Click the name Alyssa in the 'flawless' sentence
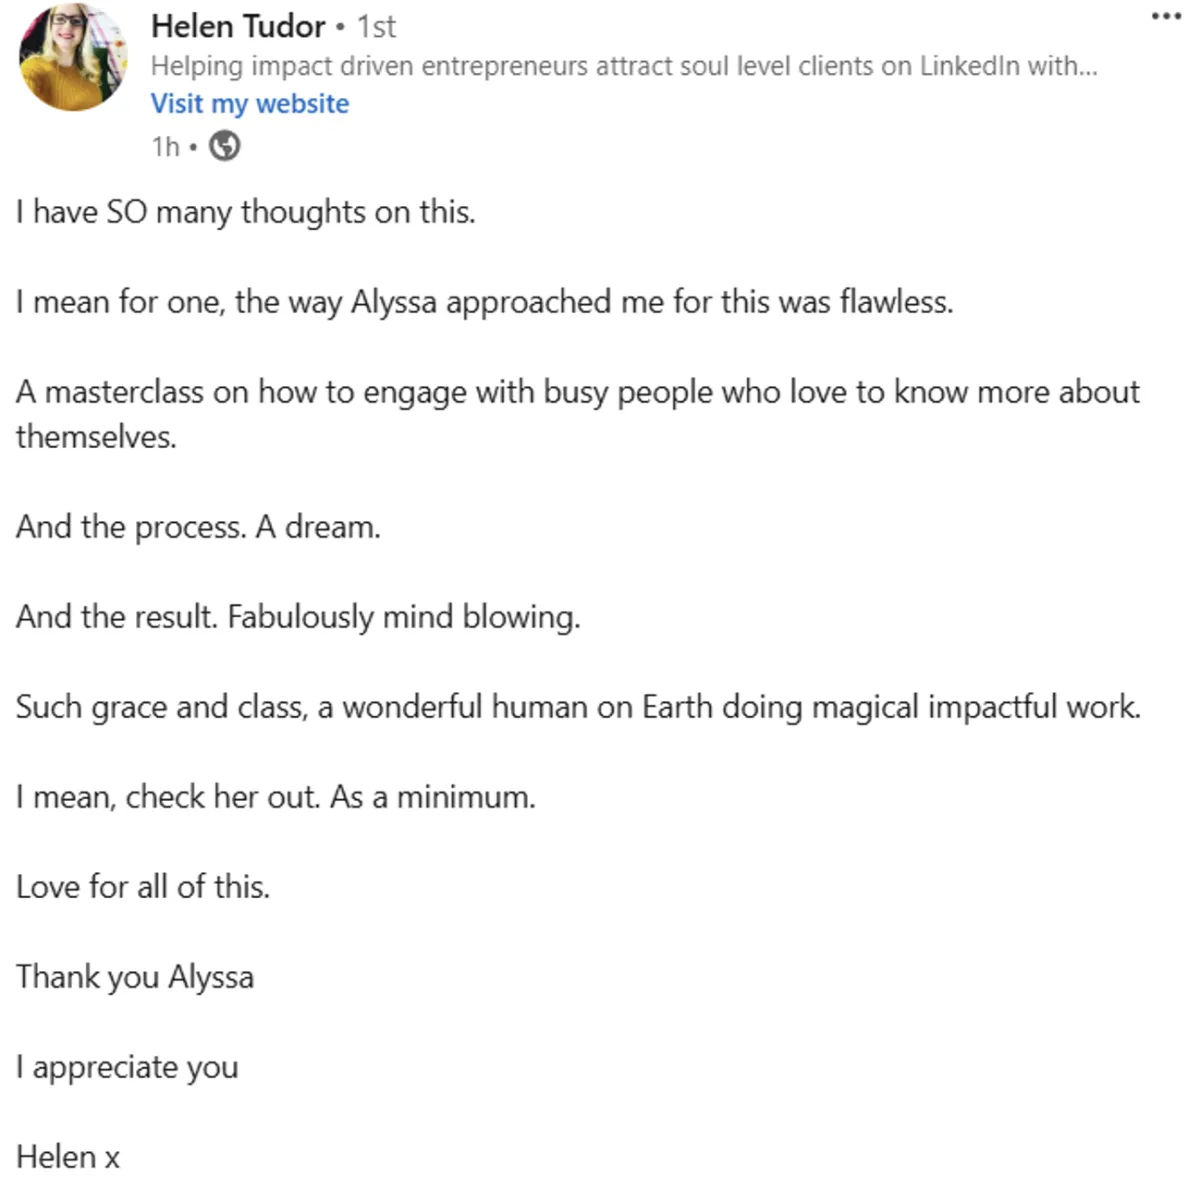 (x=393, y=302)
